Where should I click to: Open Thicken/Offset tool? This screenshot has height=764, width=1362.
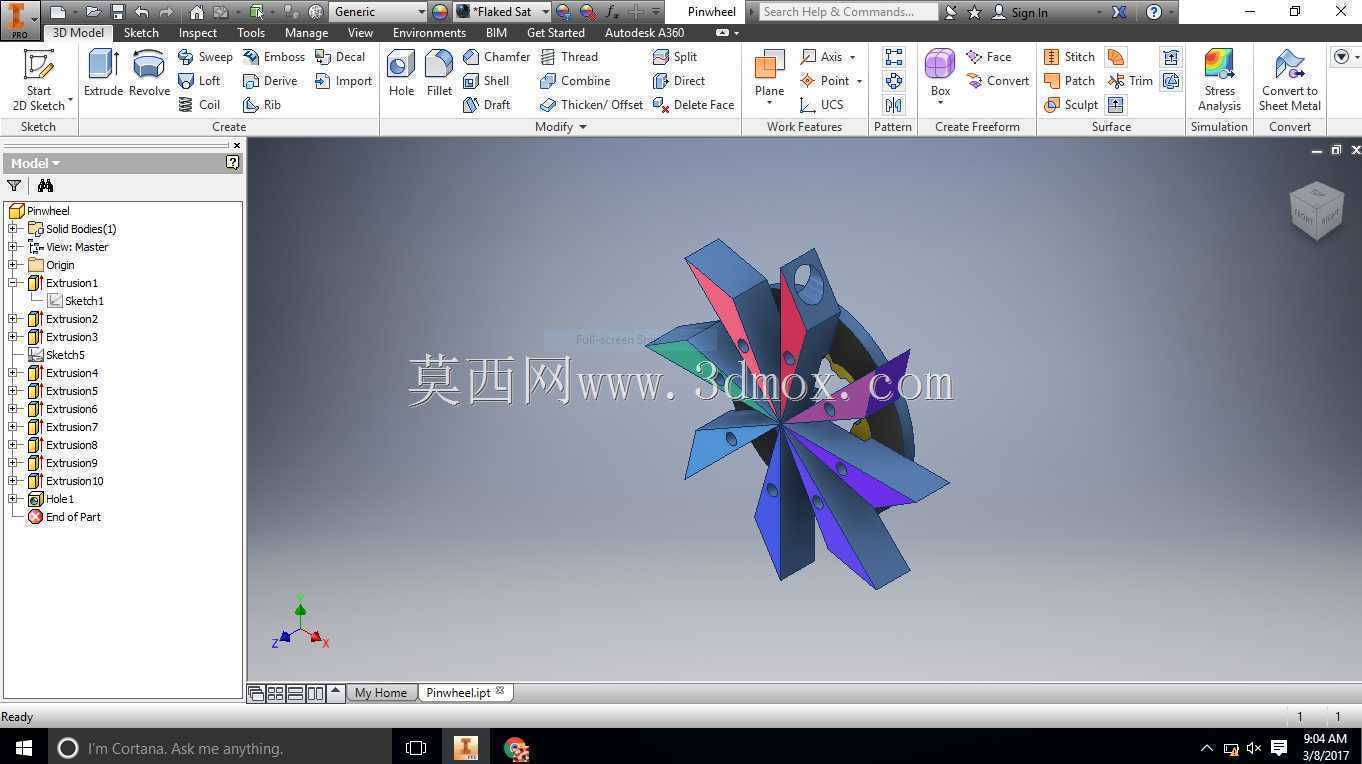591,105
